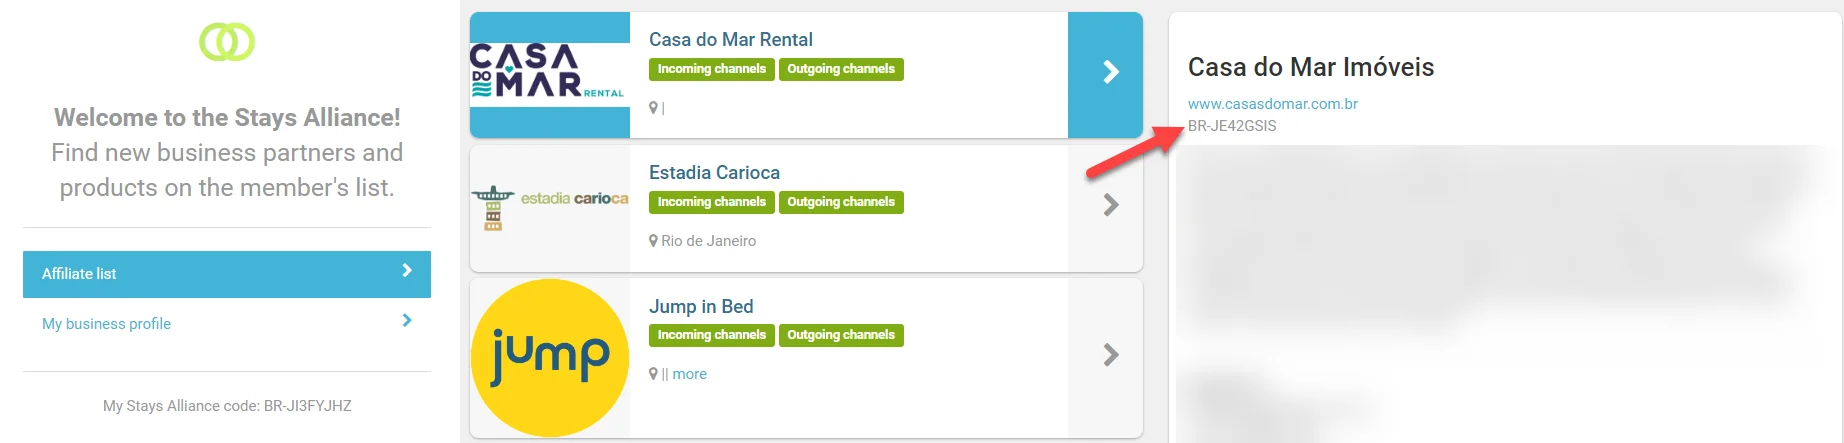Click Estadia Carioca title
Viewport: 1844px width, 443px height.
pos(714,173)
